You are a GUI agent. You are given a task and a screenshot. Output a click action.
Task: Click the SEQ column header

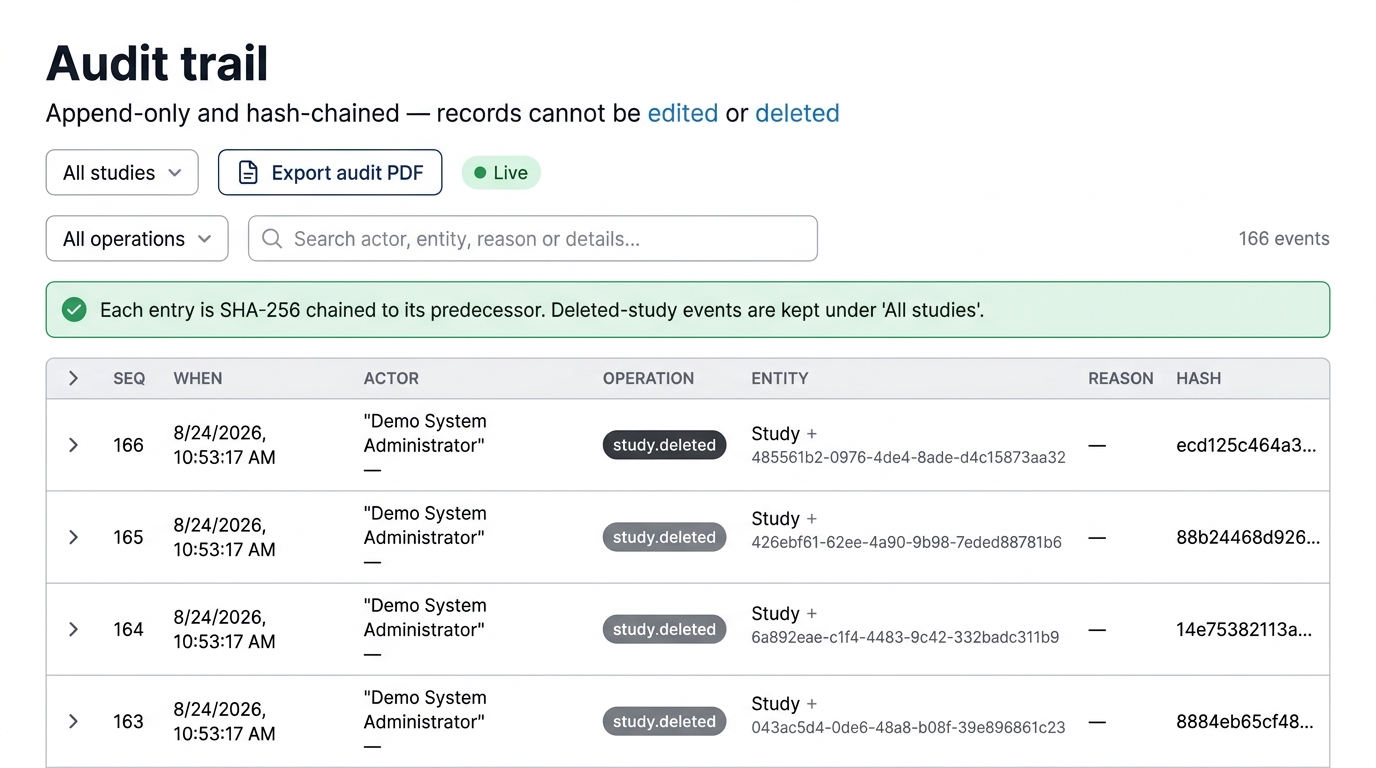129,378
